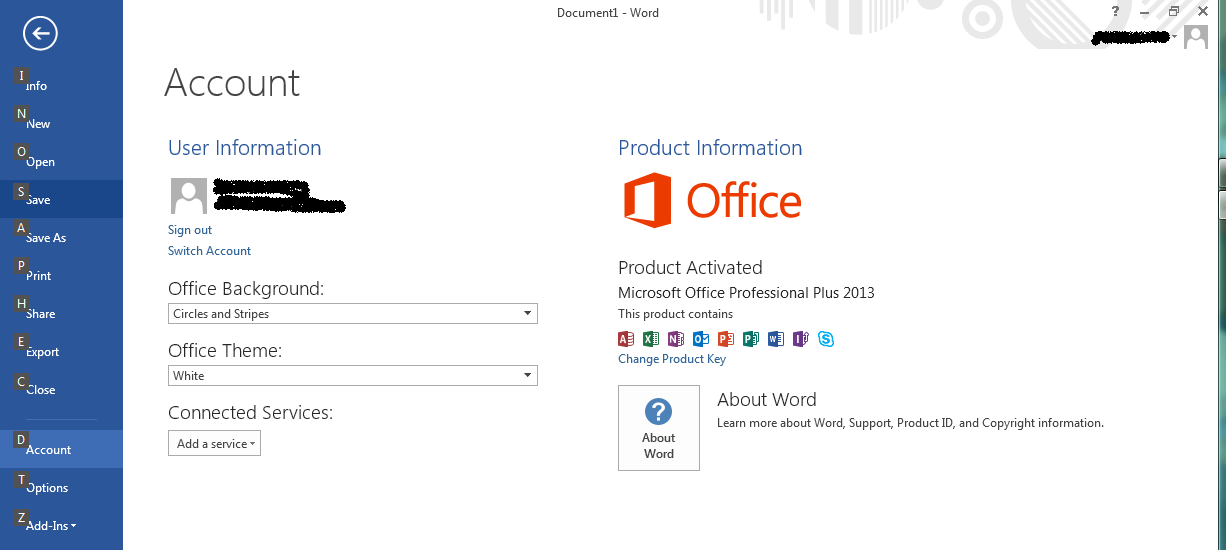Open Help with the question mark icon
The width and height of the screenshot is (1226, 550).
click(1115, 12)
